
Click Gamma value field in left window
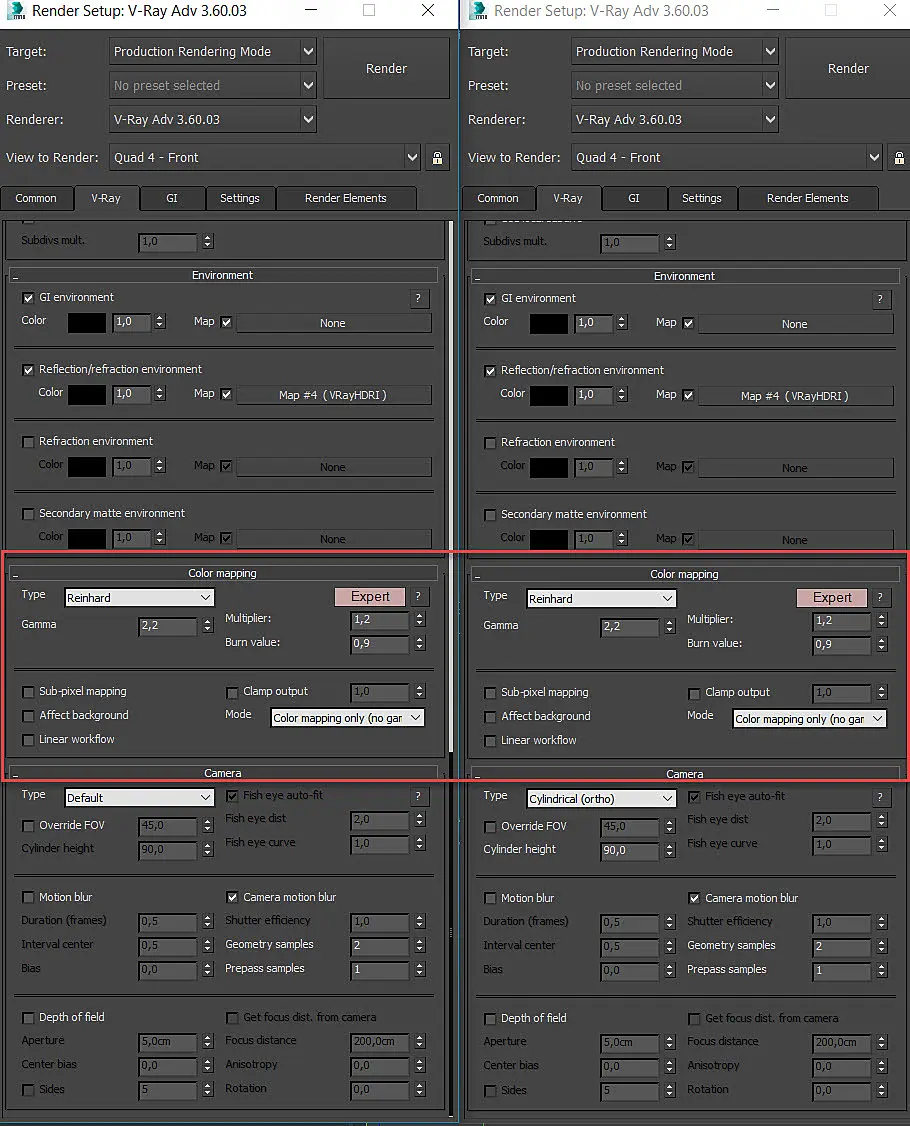[x=168, y=625]
